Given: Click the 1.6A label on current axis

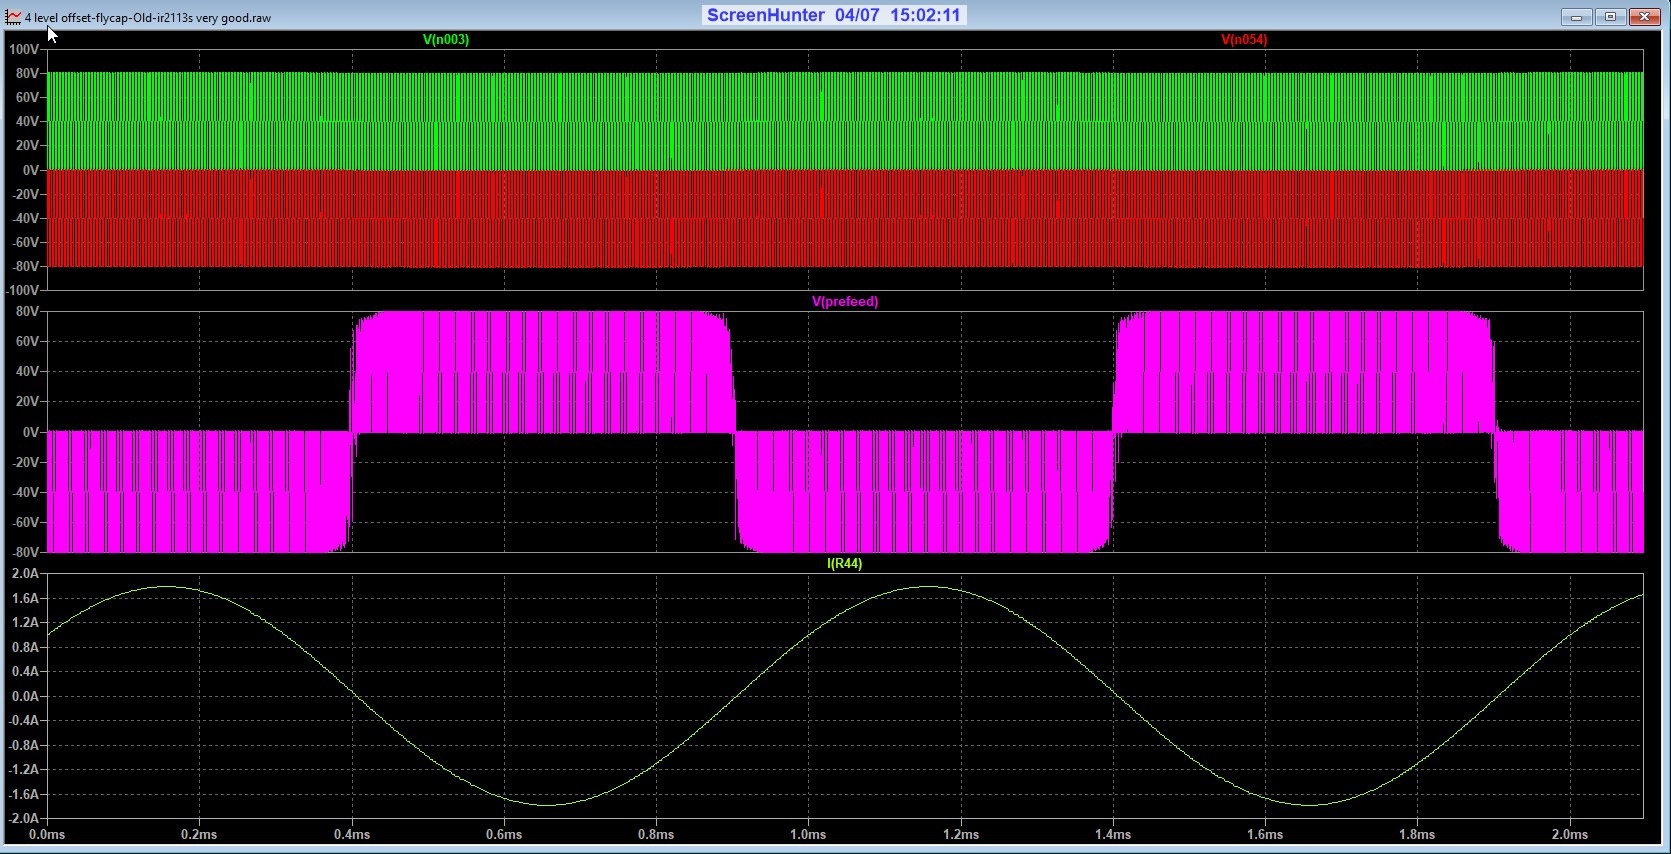Looking at the screenshot, I should pyautogui.click(x=25, y=599).
